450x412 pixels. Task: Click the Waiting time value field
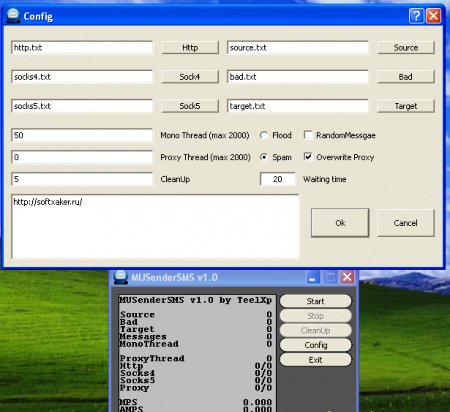point(278,179)
